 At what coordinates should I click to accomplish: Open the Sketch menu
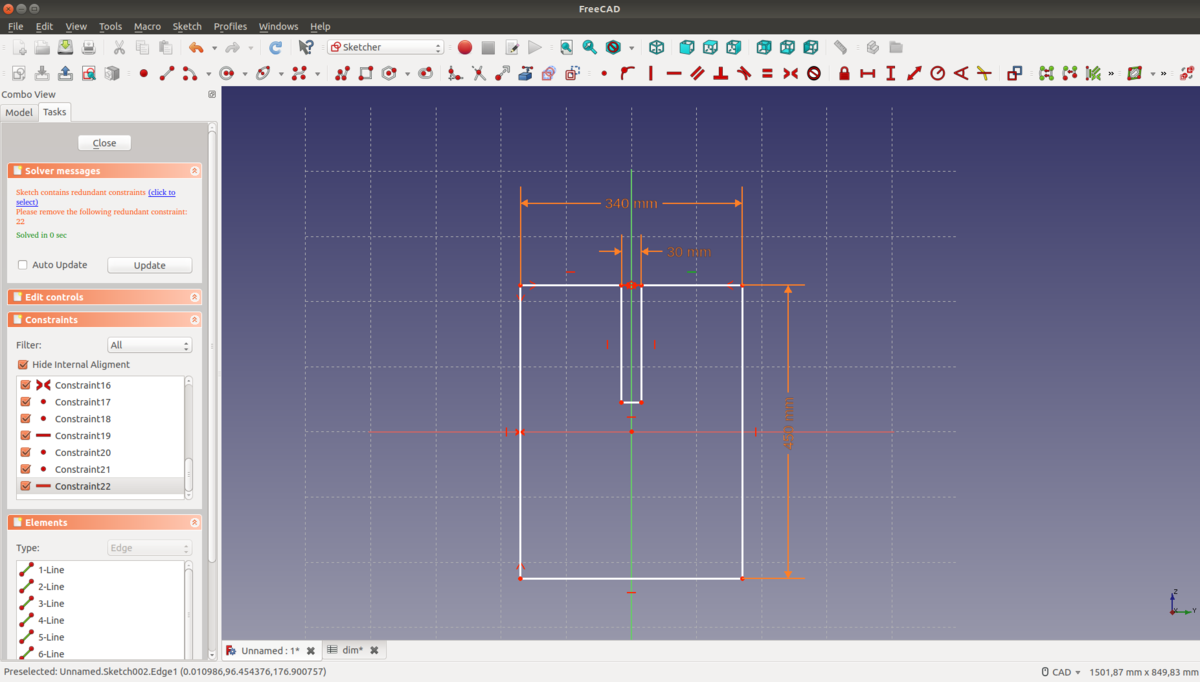(x=187, y=26)
